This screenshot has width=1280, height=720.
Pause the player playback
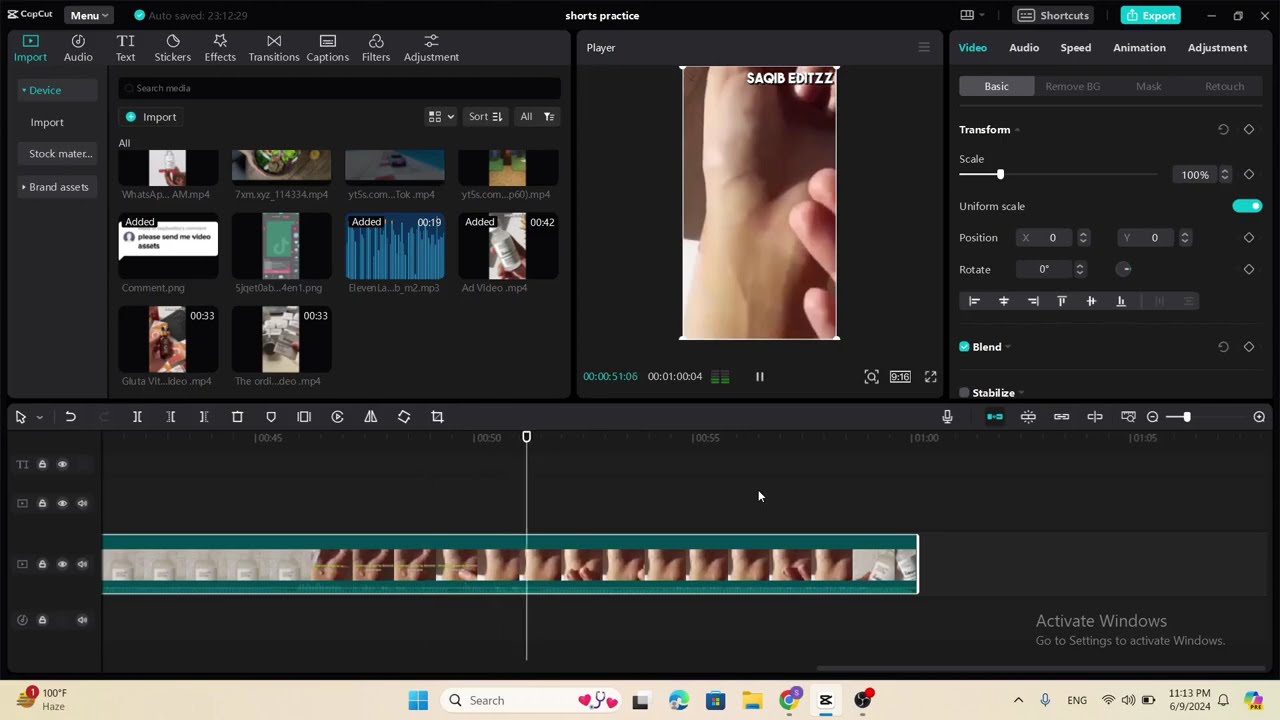coord(759,377)
